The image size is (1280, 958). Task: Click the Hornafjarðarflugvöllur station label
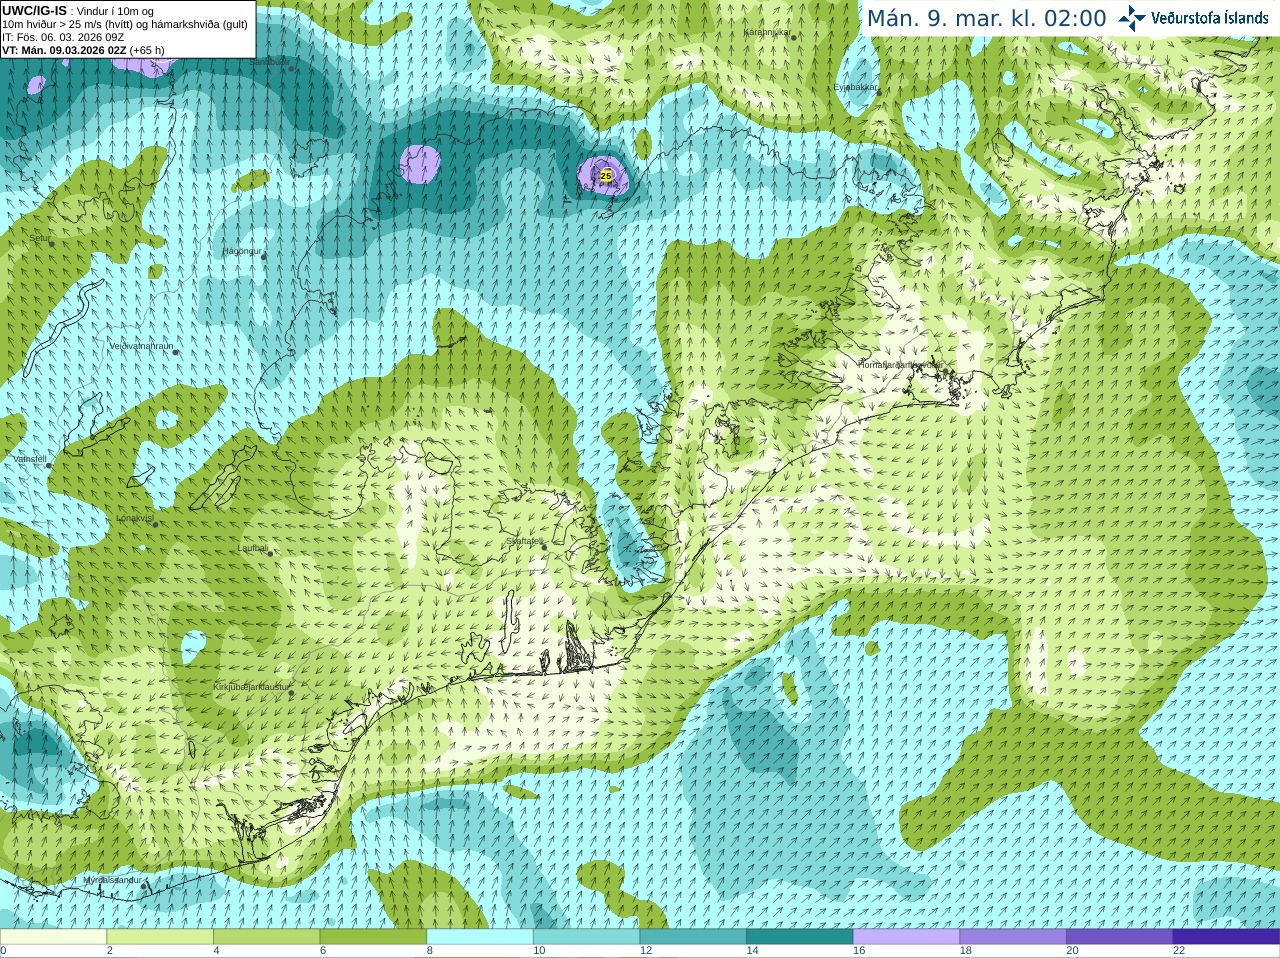(900, 365)
